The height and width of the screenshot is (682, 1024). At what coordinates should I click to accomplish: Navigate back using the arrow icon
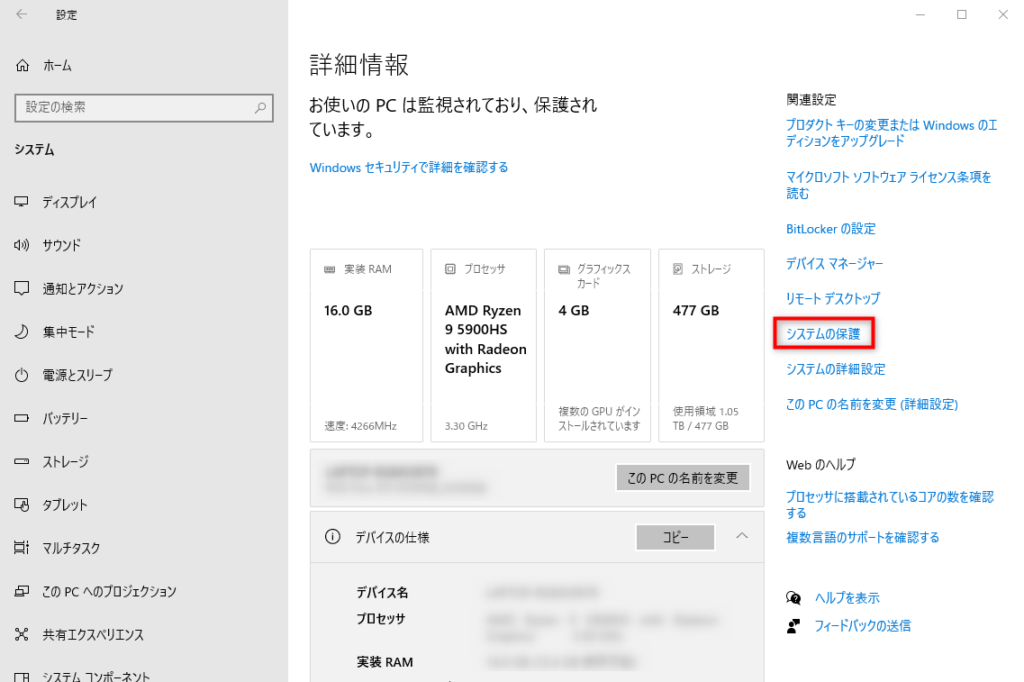(x=20, y=15)
